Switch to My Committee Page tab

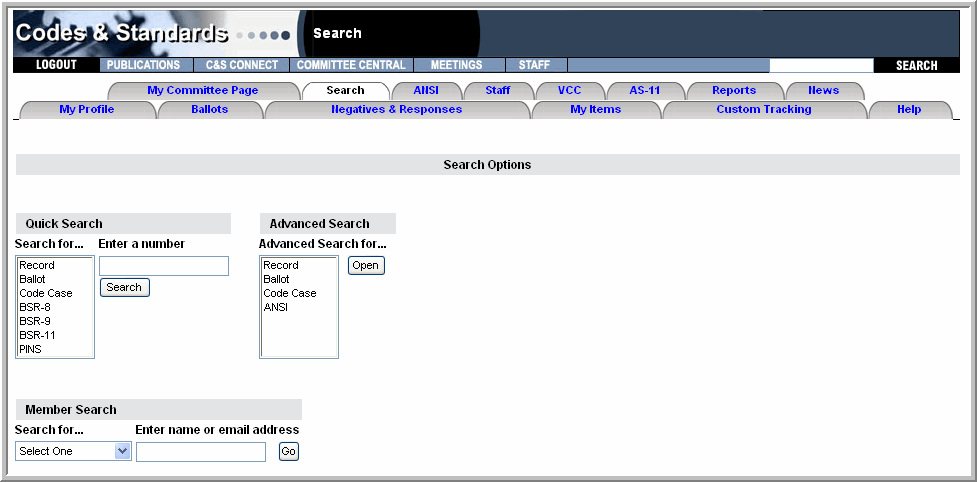pyautogui.click(x=202, y=90)
